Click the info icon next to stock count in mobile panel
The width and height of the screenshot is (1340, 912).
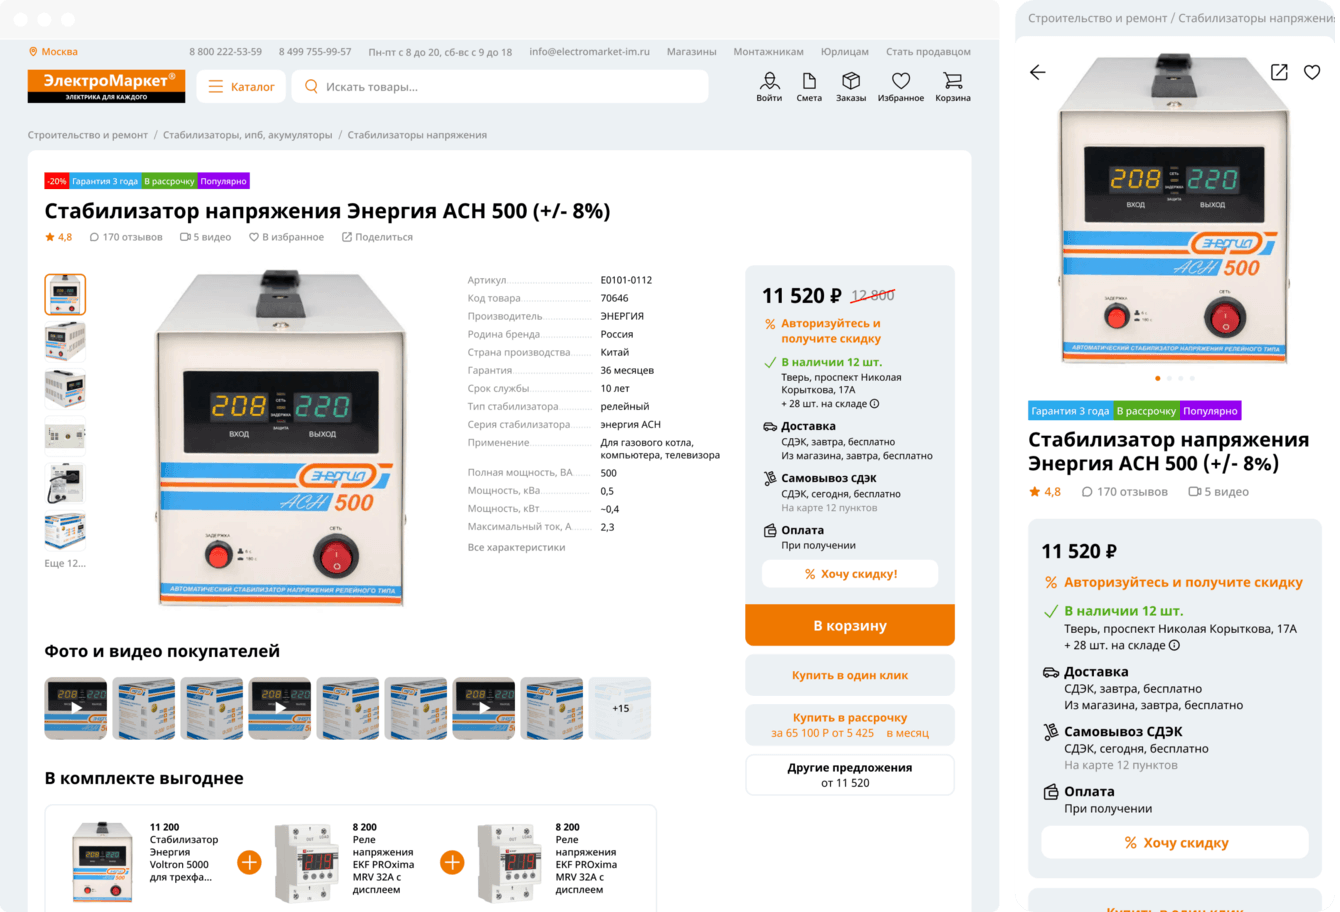click(x=1174, y=645)
